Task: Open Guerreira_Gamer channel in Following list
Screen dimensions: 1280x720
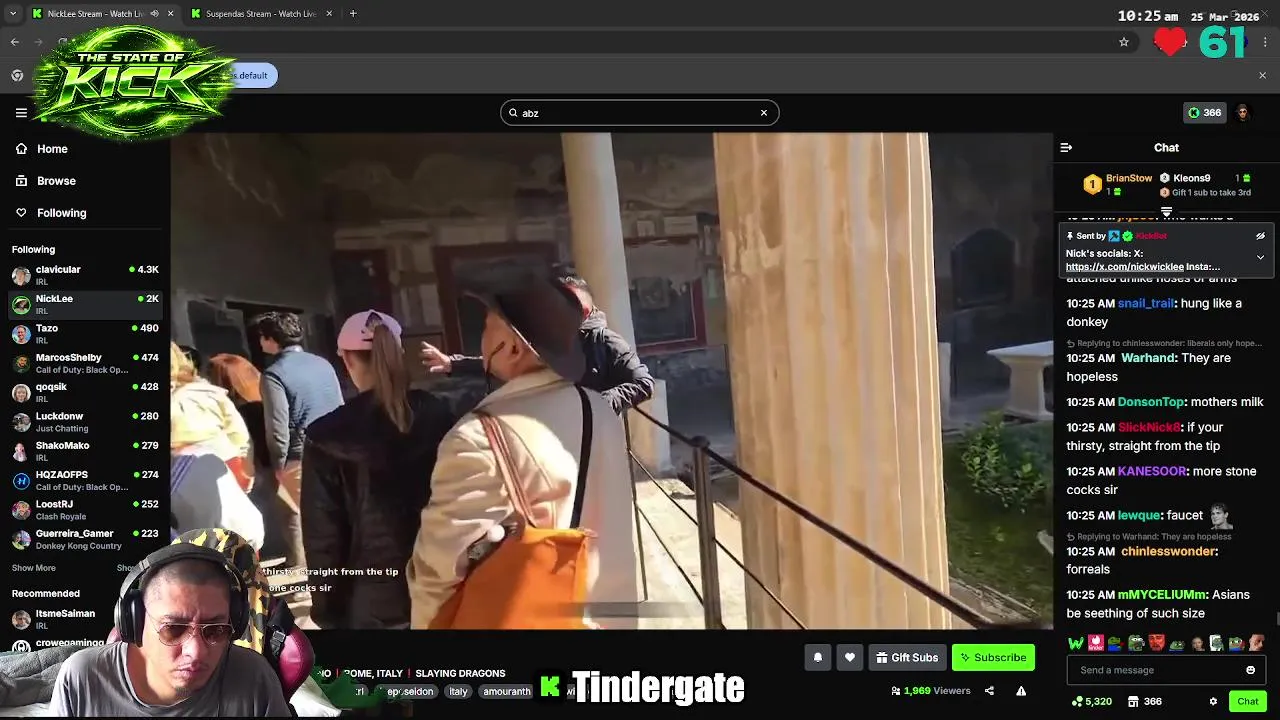Action: [85, 539]
